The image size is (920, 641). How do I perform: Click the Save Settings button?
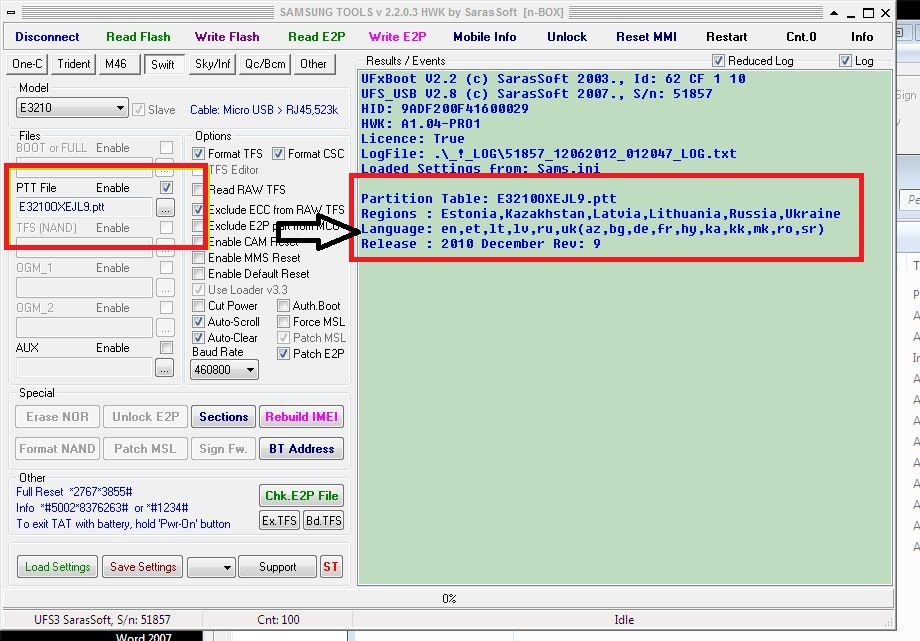click(x=143, y=567)
